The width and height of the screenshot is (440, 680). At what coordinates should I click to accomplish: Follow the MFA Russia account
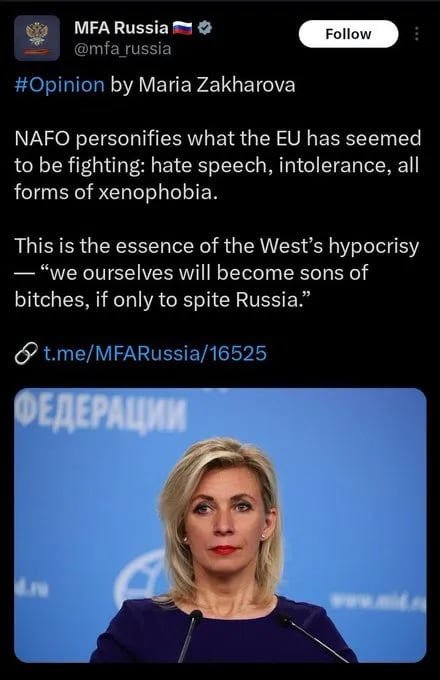(348, 34)
